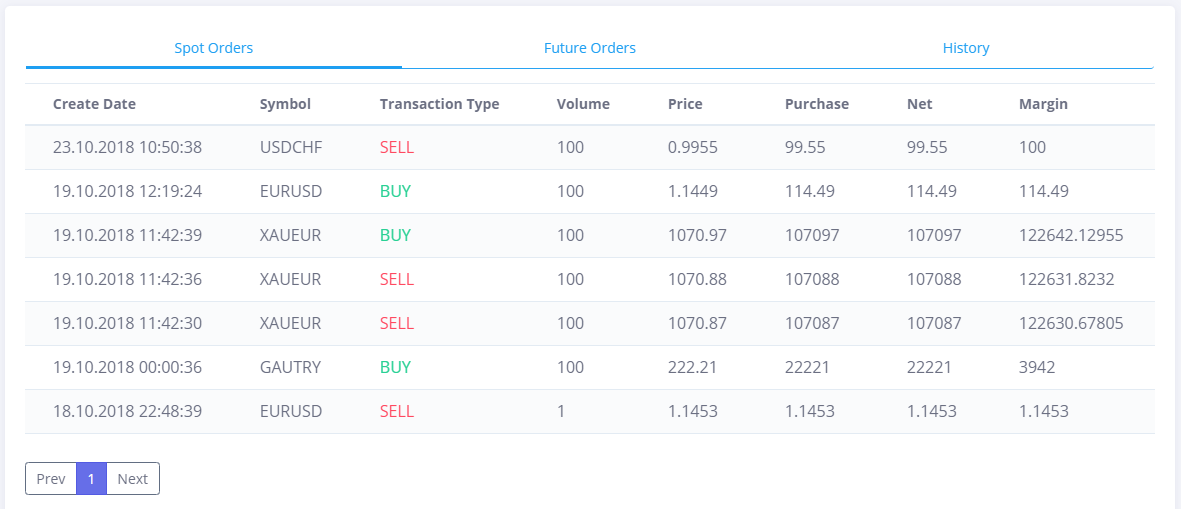Click the Prev pagination button
This screenshot has width=1181, height=509.
[51, 479]
